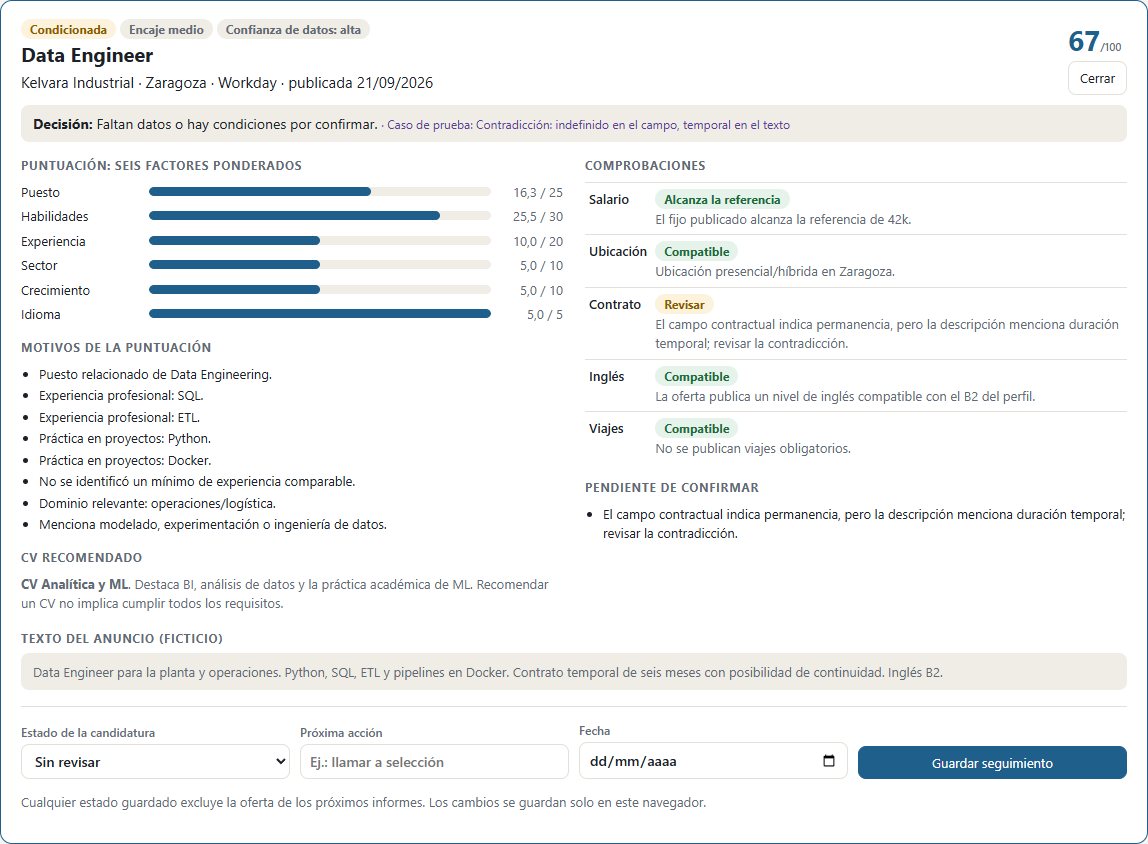
Task: Click the CV Analítica y ML recommendation
Action: [285, 594]
